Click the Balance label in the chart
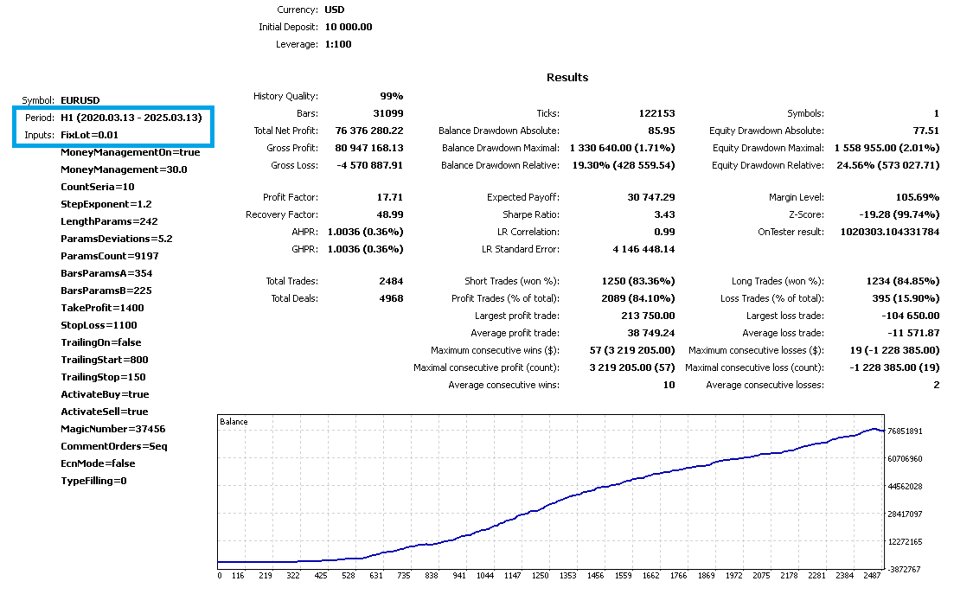 (x=234, y=422)
